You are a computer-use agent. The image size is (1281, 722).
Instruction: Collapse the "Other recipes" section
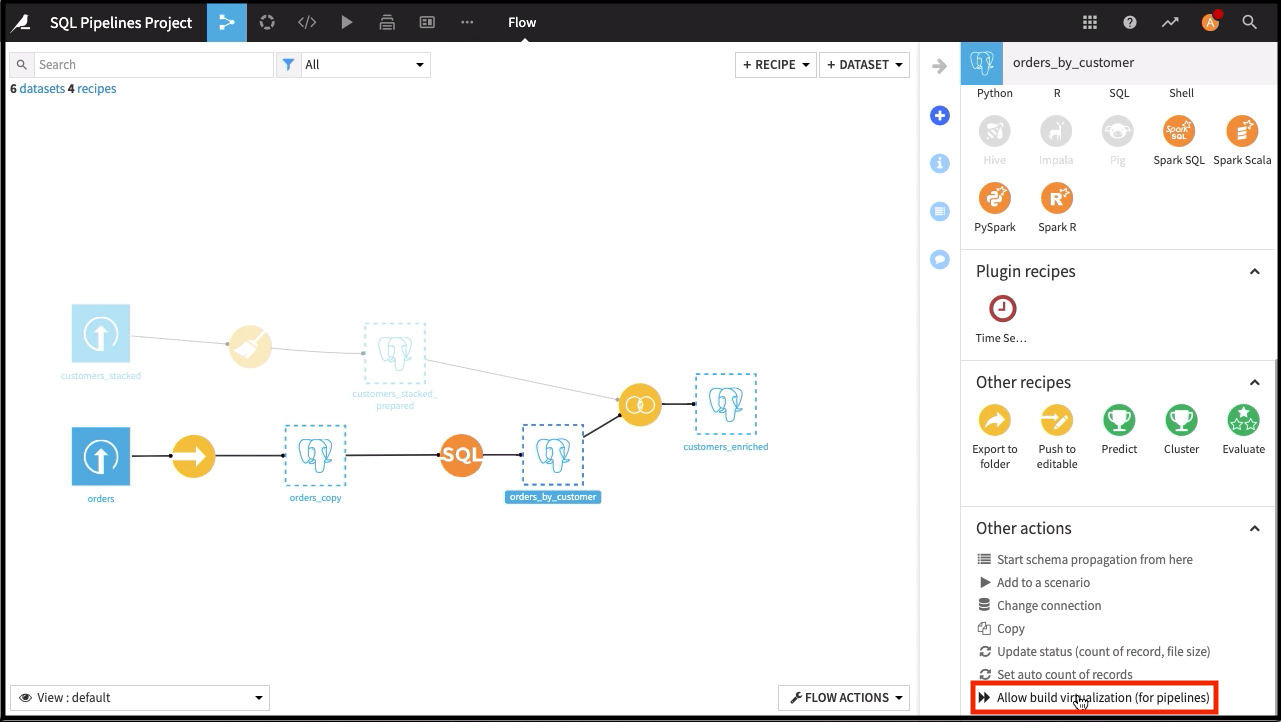(x=1254, y=382)
